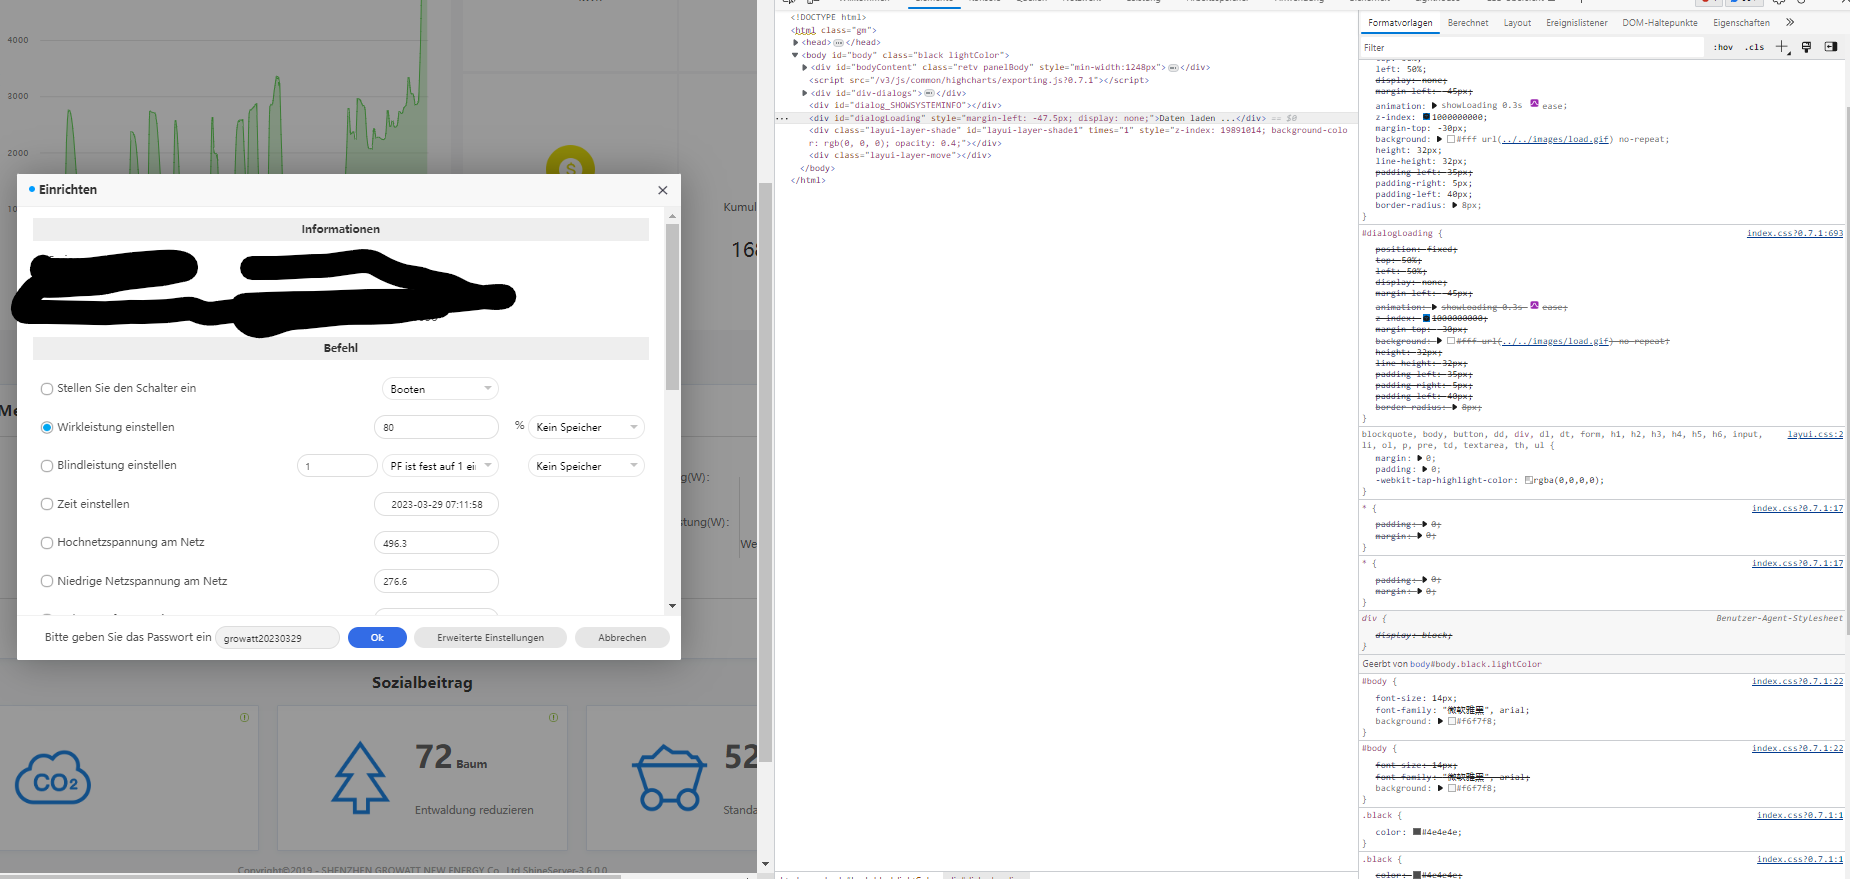This screenshot has width=1850, height=879.
Task: Click the #4e4e4e color swatch in the .black rule
Action: pos(1417,832)
